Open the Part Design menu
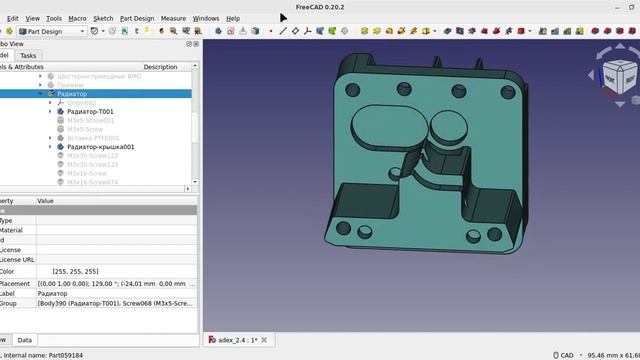Image resolution: width=640 pixels, height=360 pixels. (x=137, y=18)
